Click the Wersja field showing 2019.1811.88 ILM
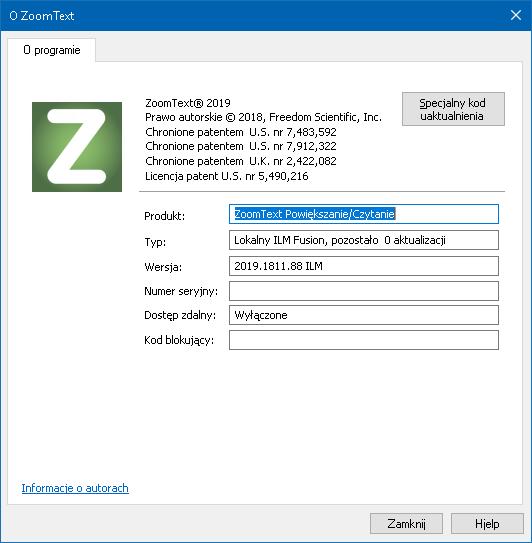 (364, 266)
